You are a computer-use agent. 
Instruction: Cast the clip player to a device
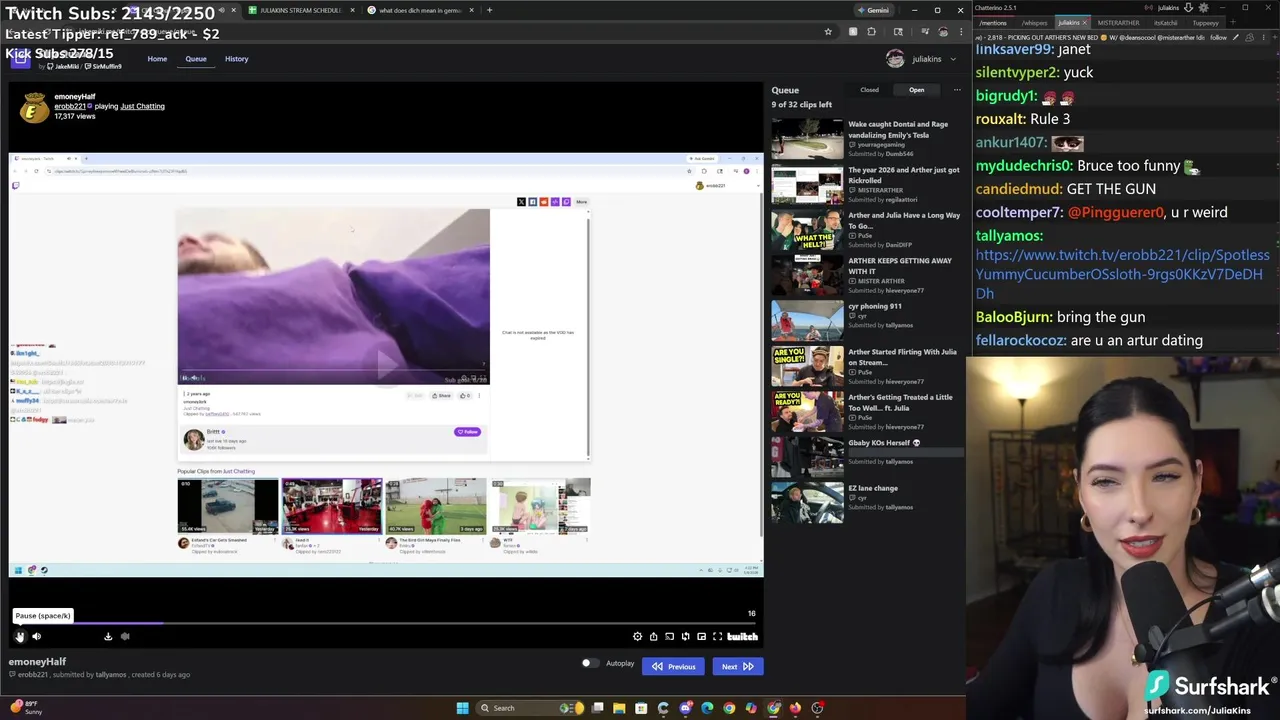pos(669,636)
